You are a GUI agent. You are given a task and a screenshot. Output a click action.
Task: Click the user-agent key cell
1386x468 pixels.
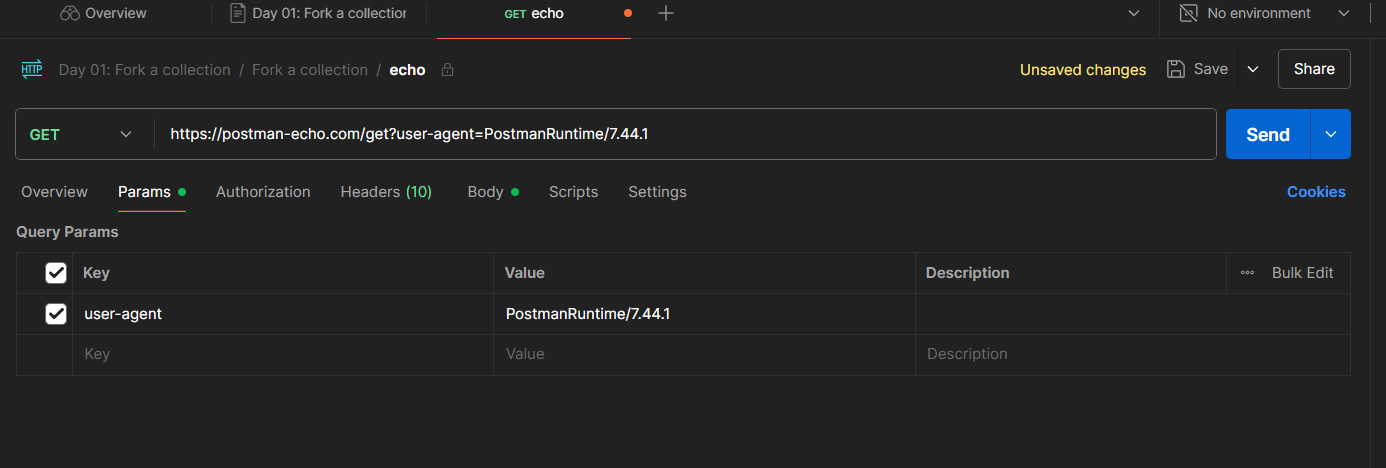283,314
